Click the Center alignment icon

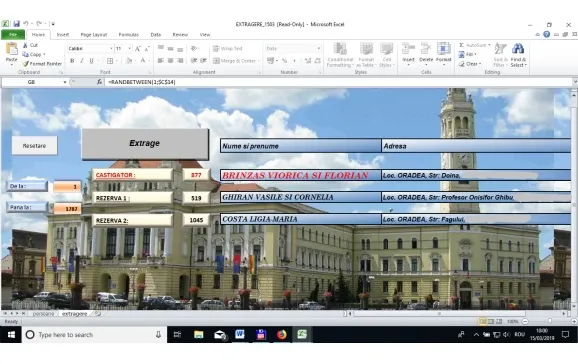tap(170, 61)
